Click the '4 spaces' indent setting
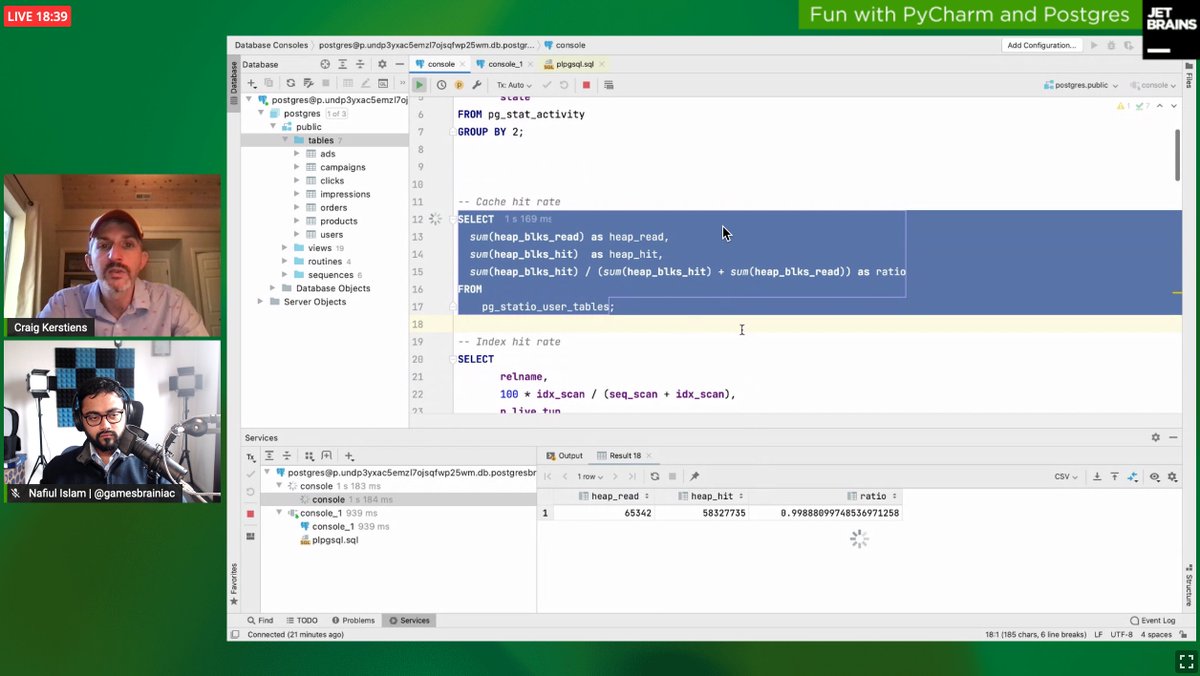The image size is (1200, 676). [x=1155, y=634]
